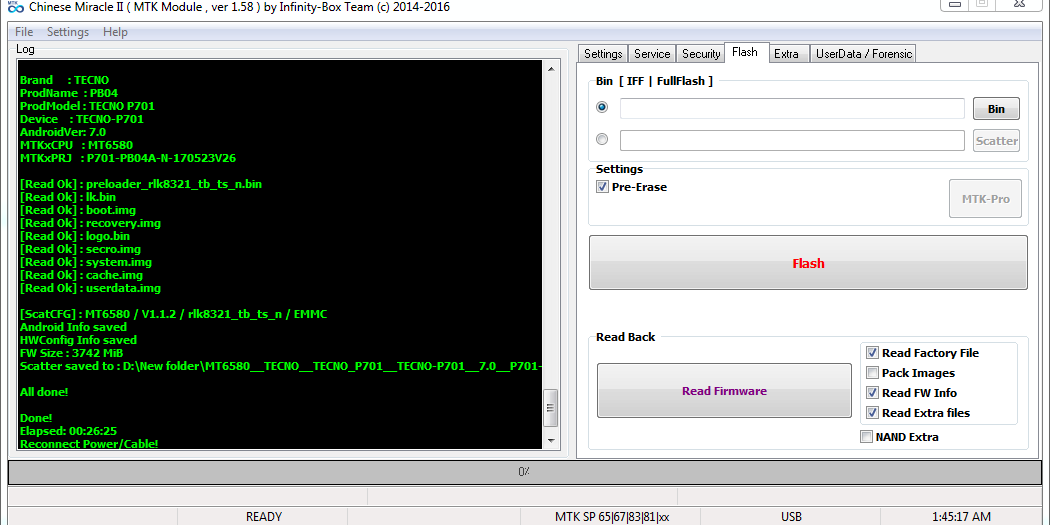Select the Scatter file radio button
The width and height of the screenshot is (1050, 525).
coord(602,139)
